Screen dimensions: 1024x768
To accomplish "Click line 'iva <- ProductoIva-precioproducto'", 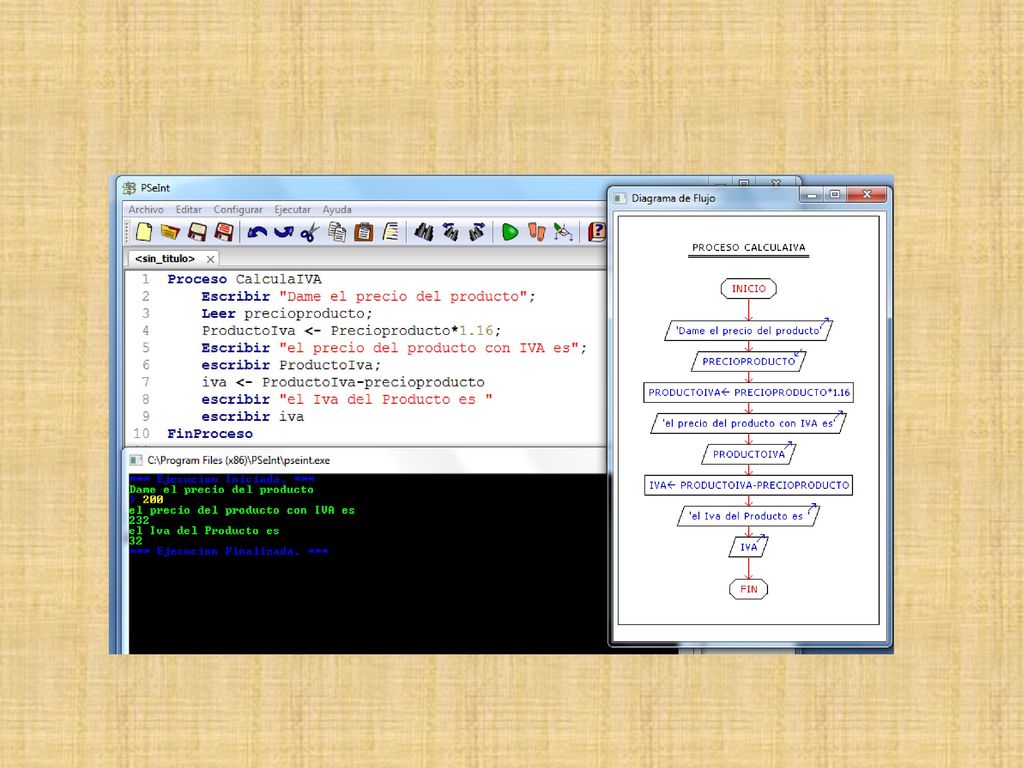I will [x=343, y=382].
